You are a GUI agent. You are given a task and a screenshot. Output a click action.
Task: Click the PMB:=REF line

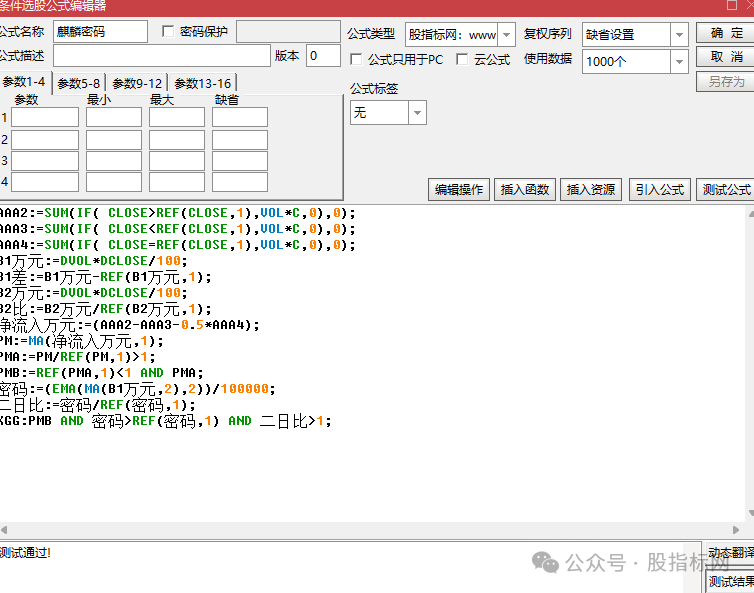pos(101,373)
